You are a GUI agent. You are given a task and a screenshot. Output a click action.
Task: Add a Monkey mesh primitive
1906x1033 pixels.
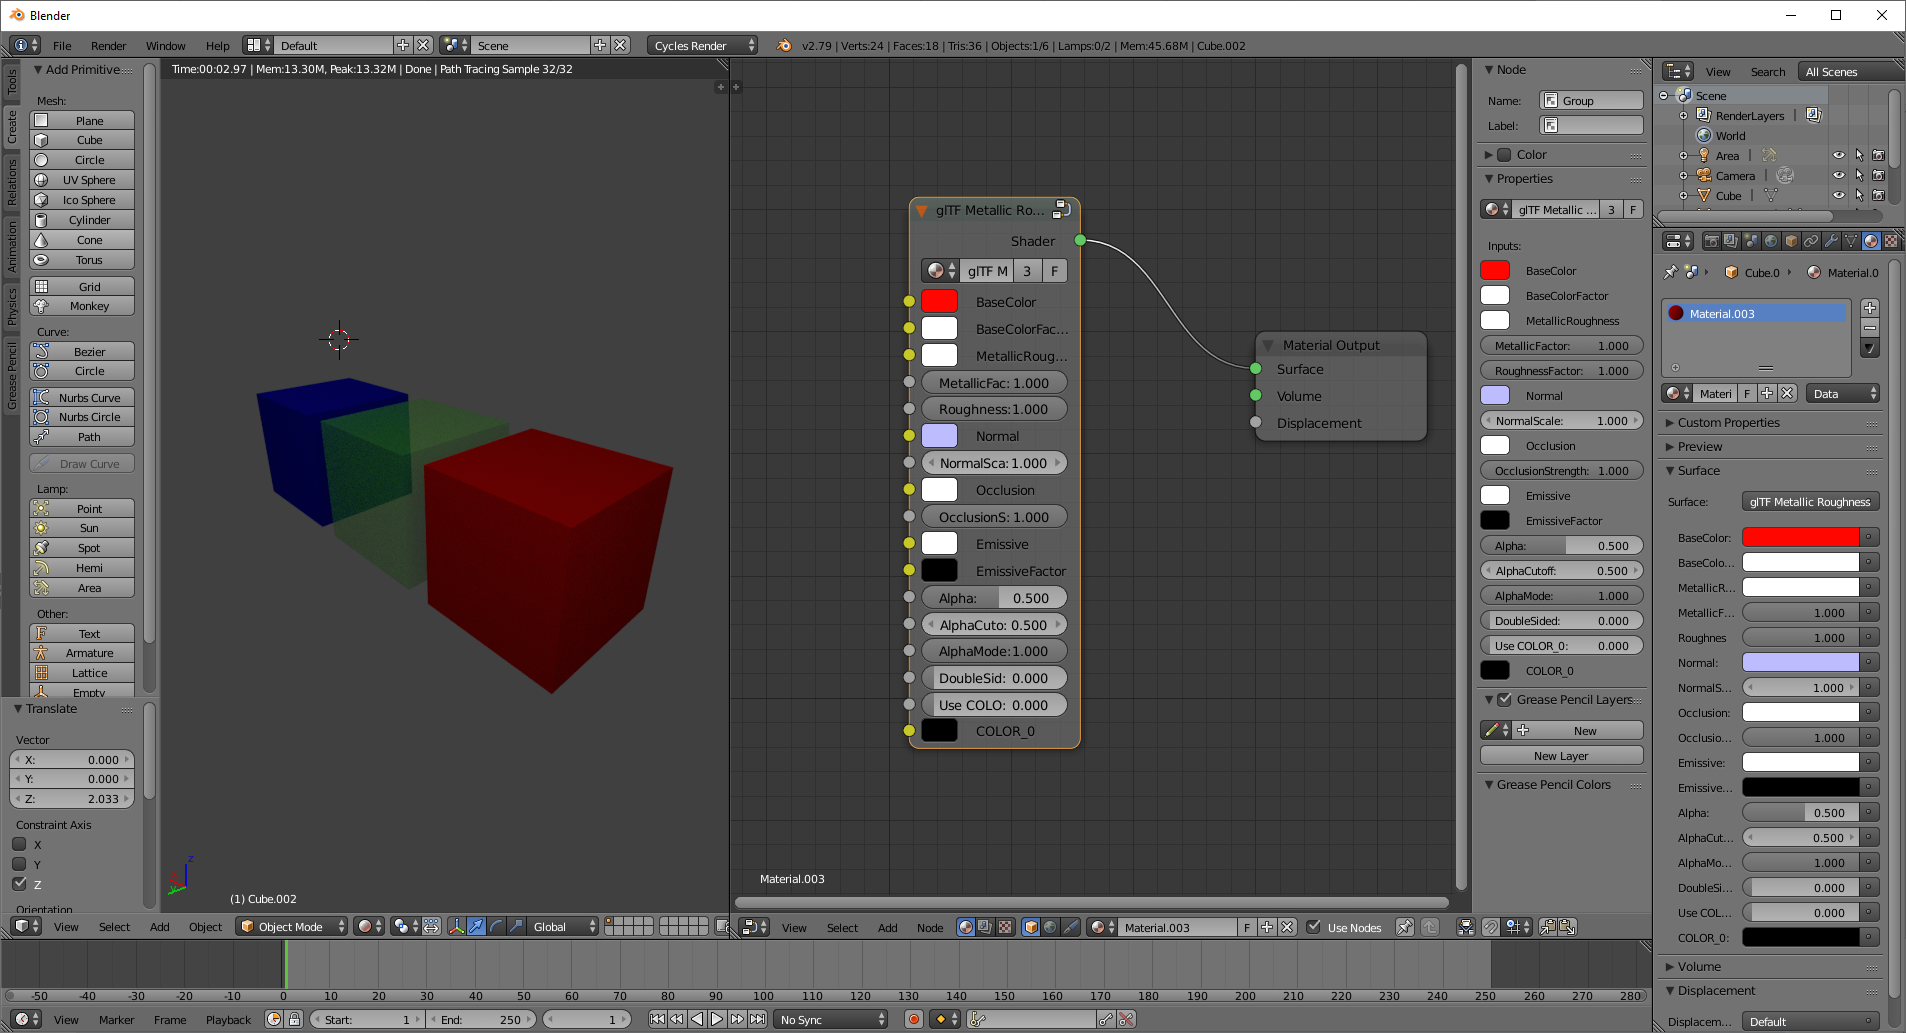(x=82, y=306)
